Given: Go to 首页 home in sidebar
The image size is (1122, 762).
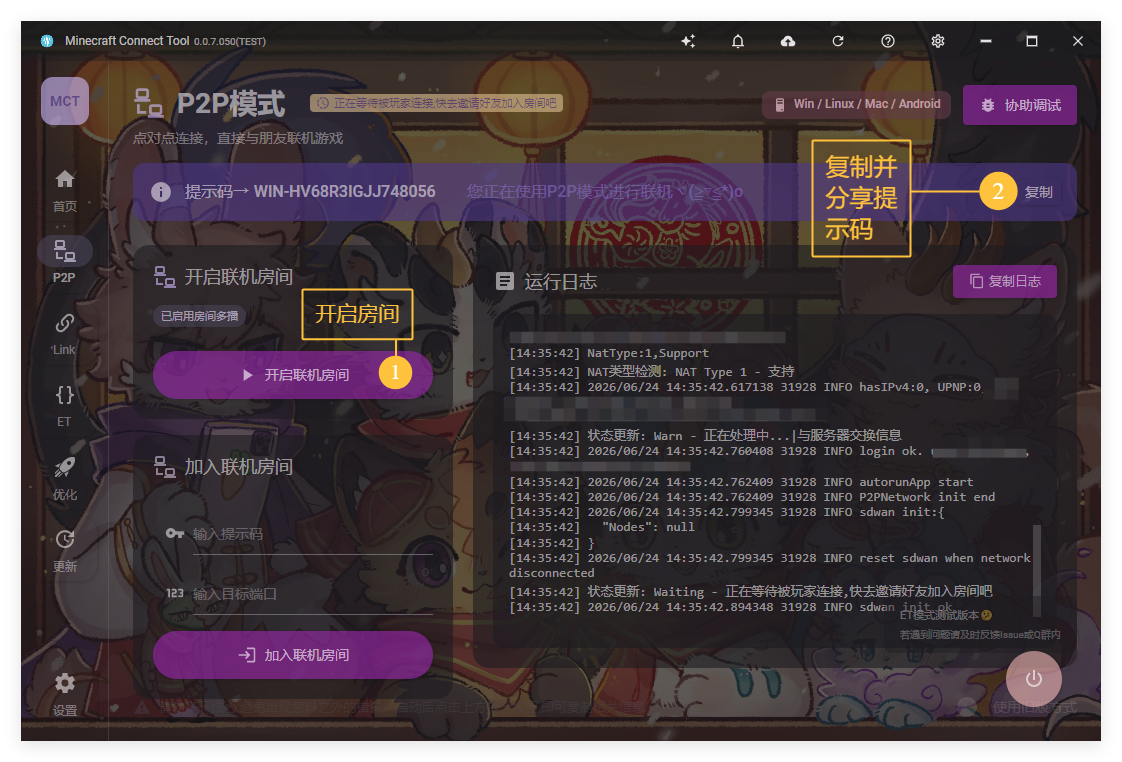Looking at the screenshot, I should pos(65,191).
